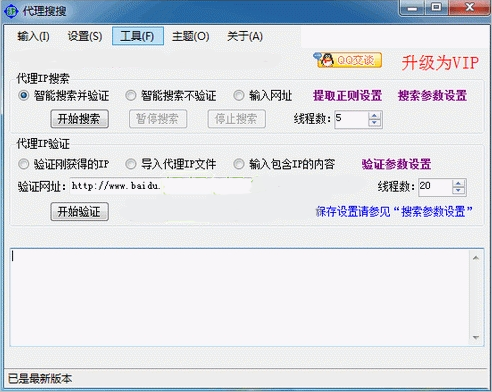Open the 主题(O) menu
The height and width of the screenshot is (392, 492).
(191, 36)
